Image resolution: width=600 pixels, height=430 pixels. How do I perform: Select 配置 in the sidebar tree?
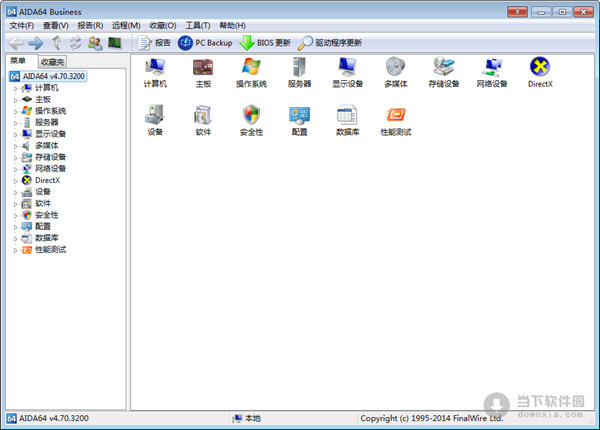tap(43, 226)
